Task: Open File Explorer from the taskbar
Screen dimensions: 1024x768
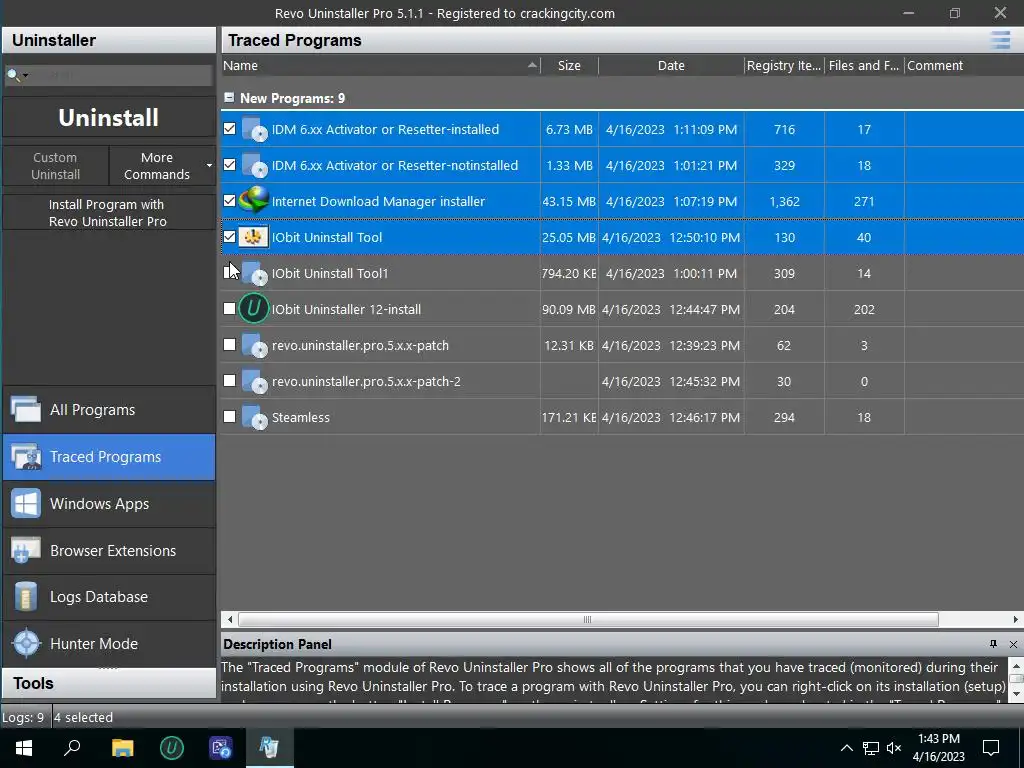Action: click(122, 748)
